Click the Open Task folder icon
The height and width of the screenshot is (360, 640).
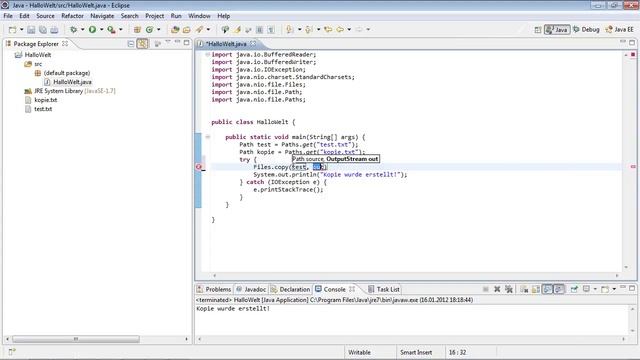click(x=187, y=30)
